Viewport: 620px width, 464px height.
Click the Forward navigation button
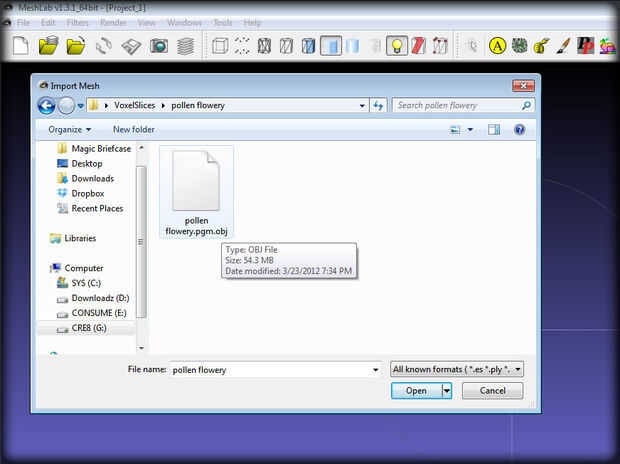pos(66,106)
